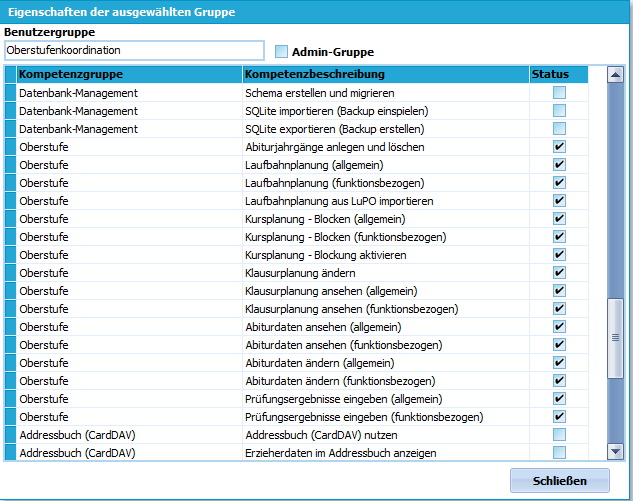Uncheck Kursplanung - Blockung aktivieren status
The width and height of the screenshot is (633, 501).
point(559,255)
